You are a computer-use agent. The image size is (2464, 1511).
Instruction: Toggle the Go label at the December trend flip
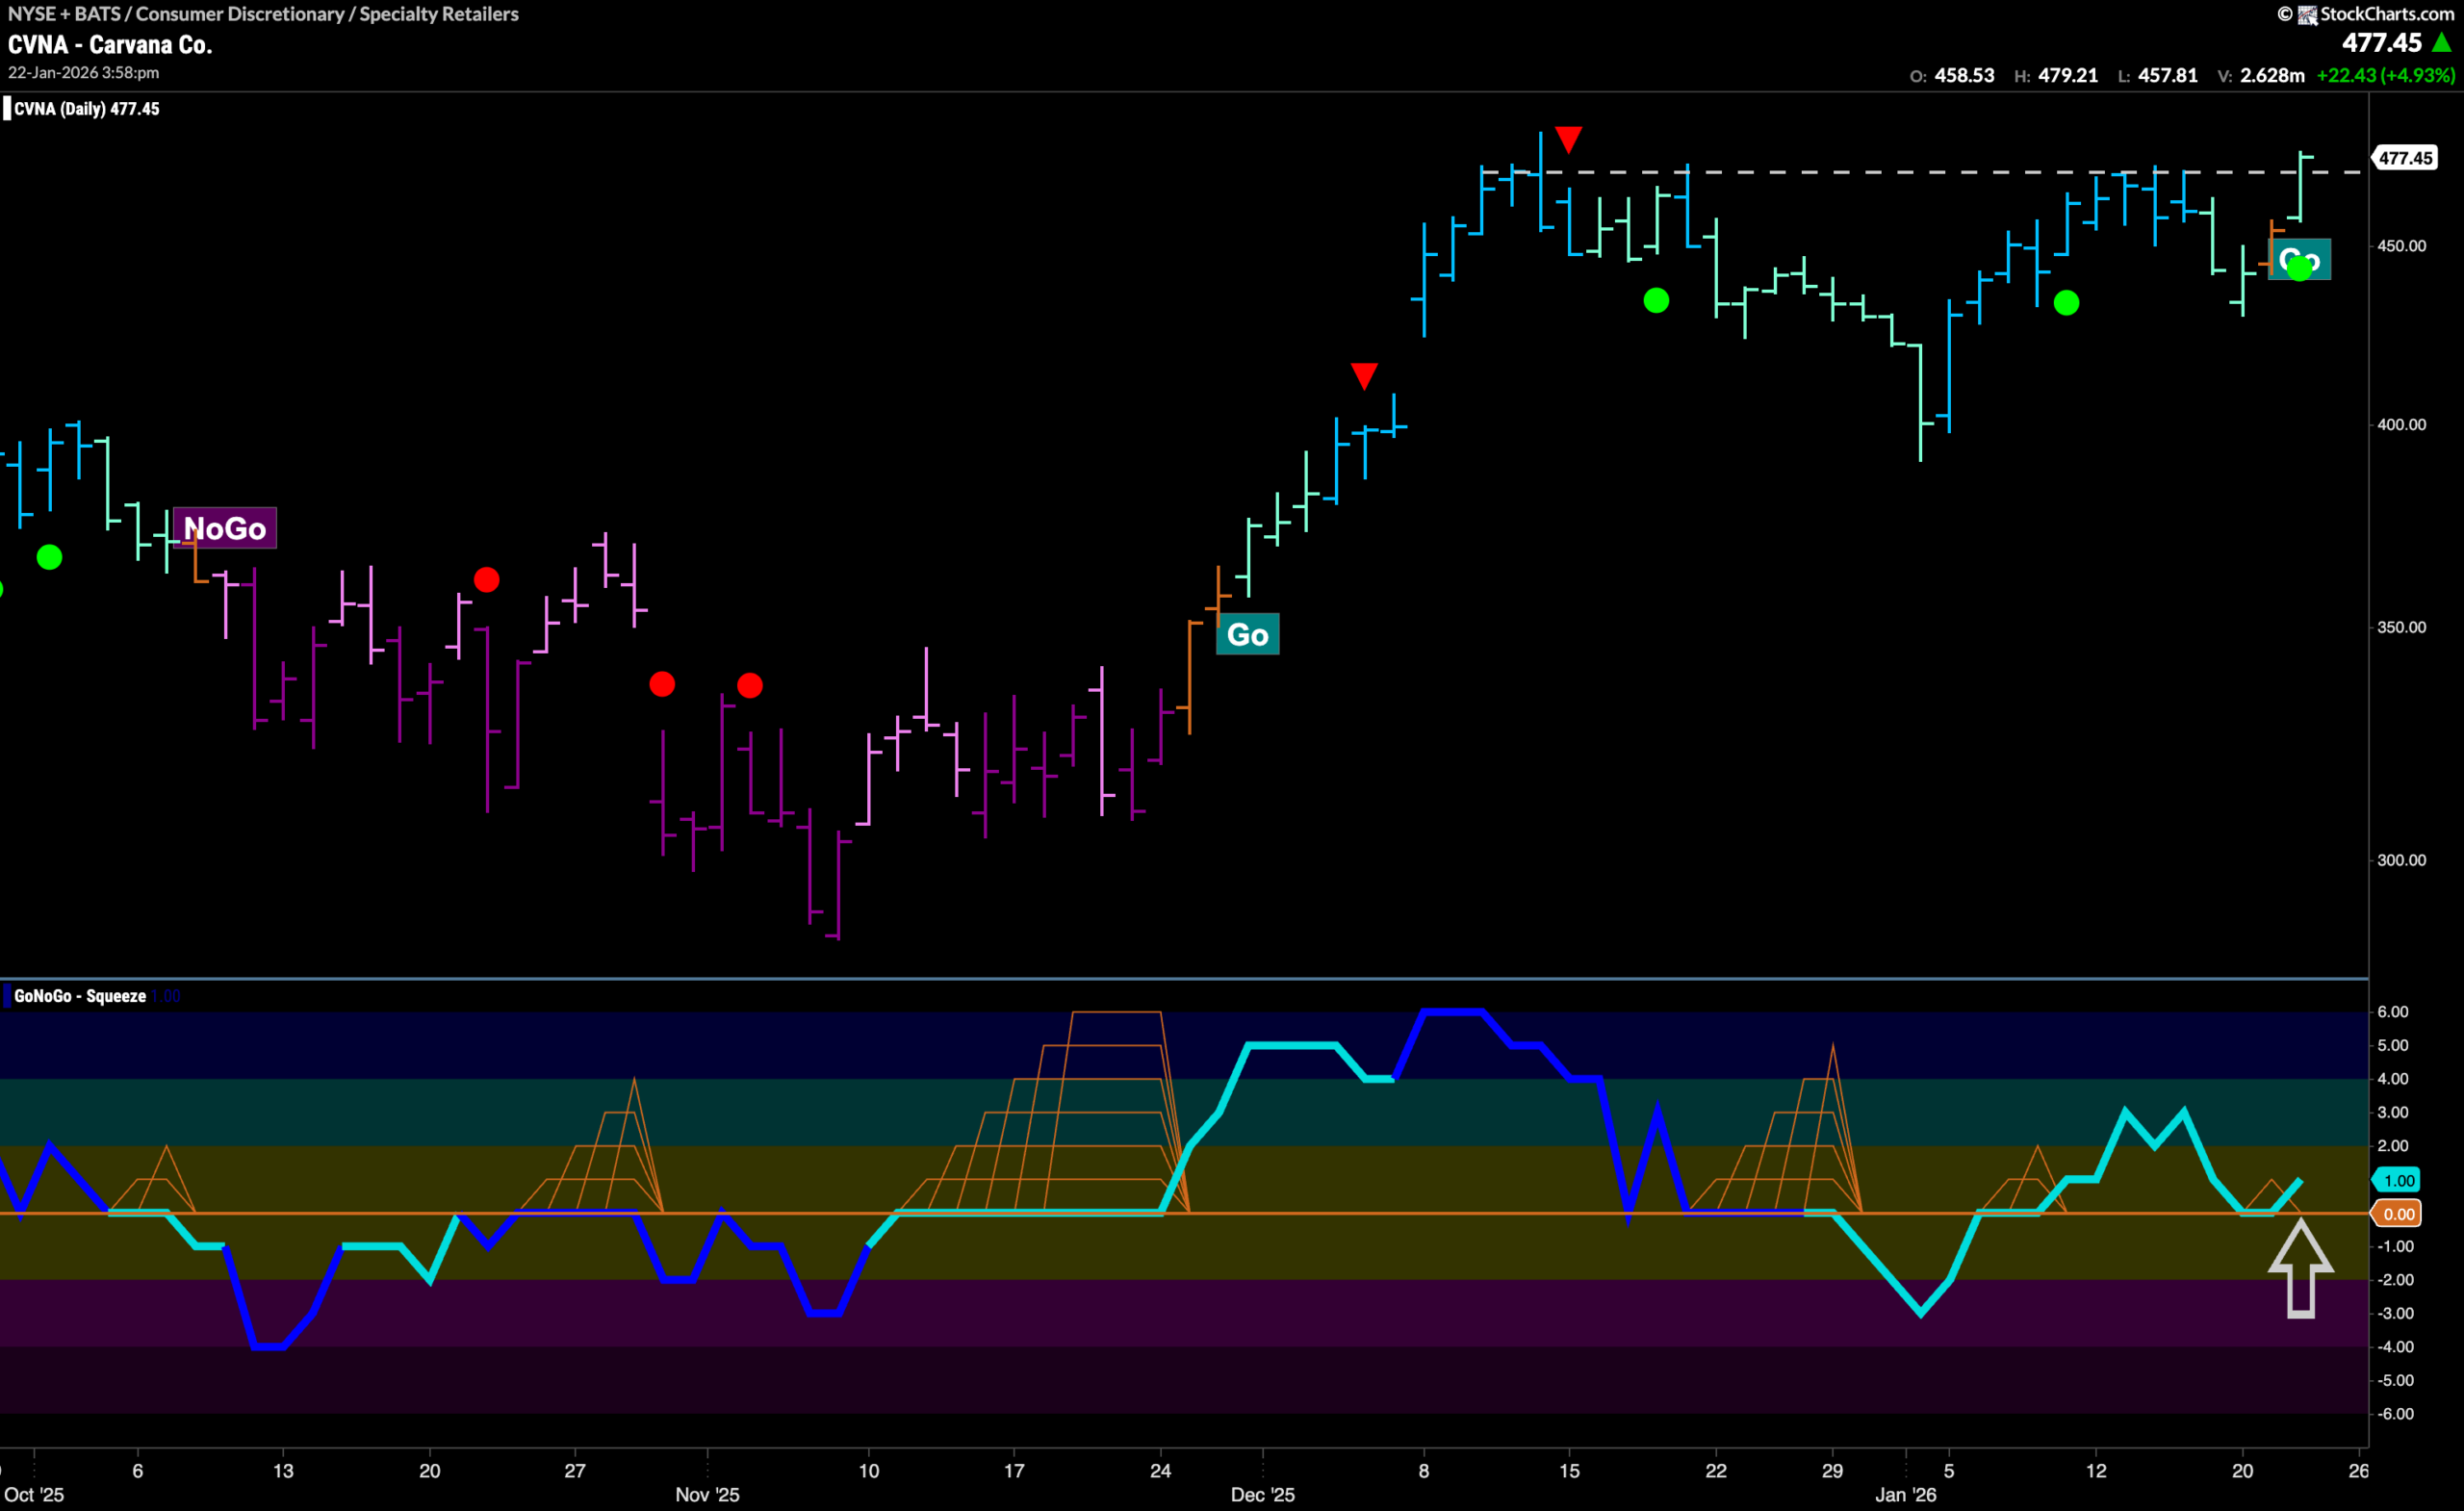1247,633
